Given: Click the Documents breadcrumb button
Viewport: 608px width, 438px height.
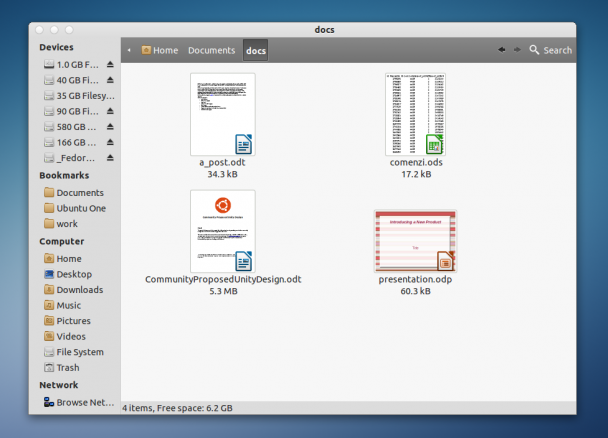Looking at the screenshot, I should [212, 50].
